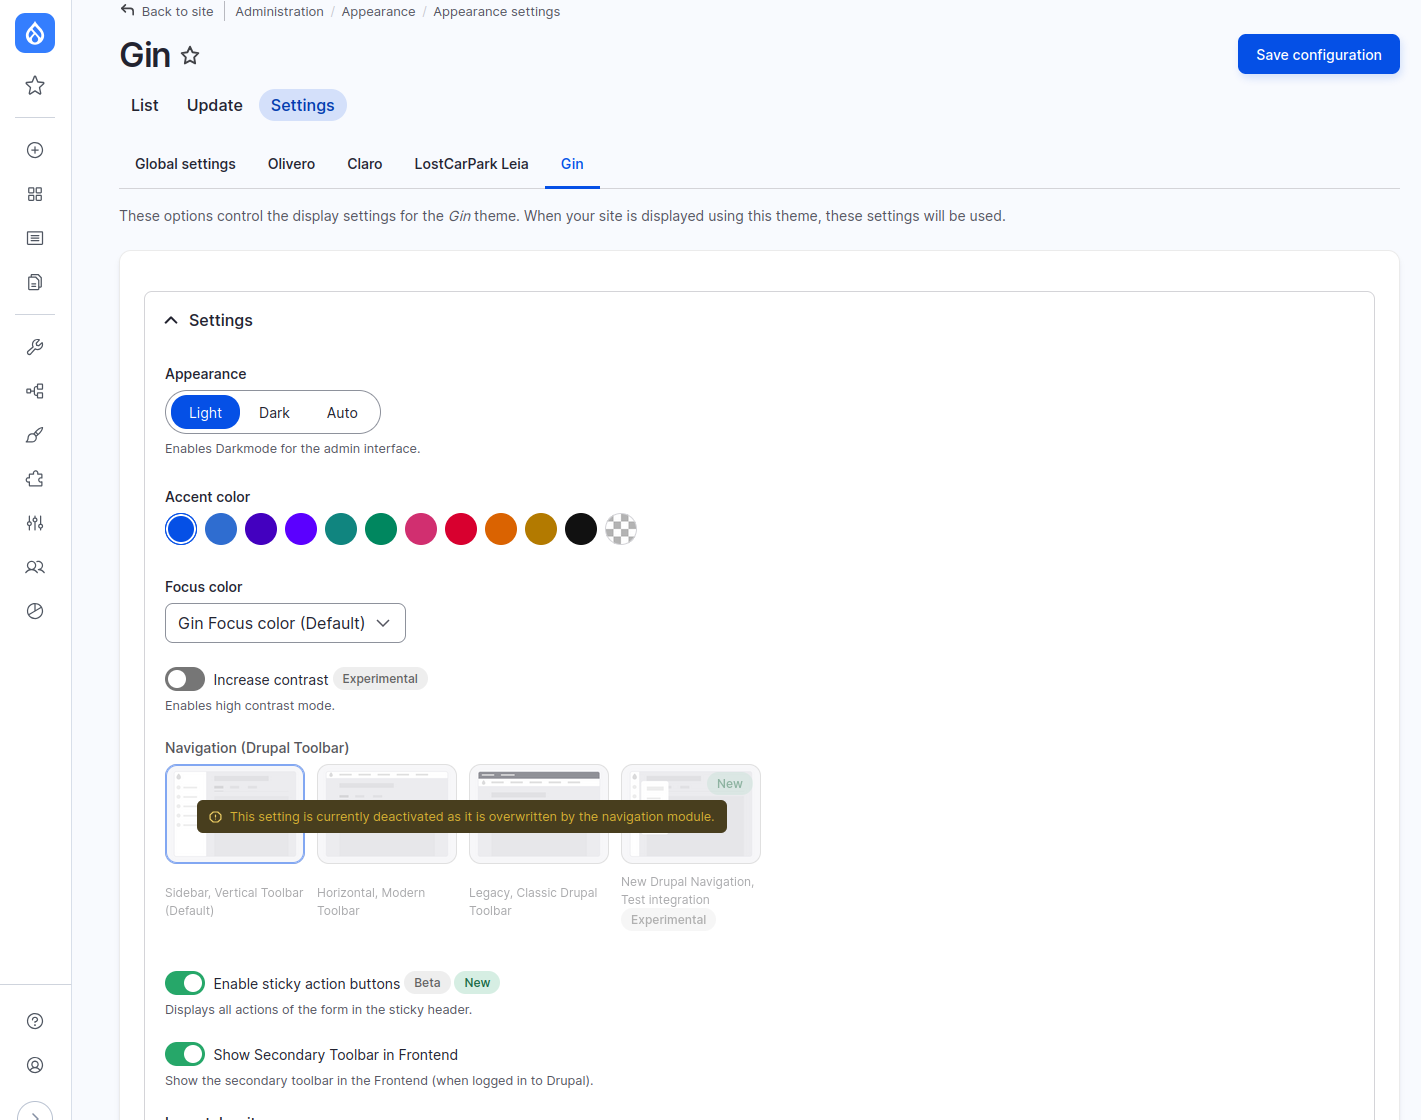This screenshot has width=1421, height=1120.
Task: Click the Drupal logo home icon
Action: click(35, 33)
